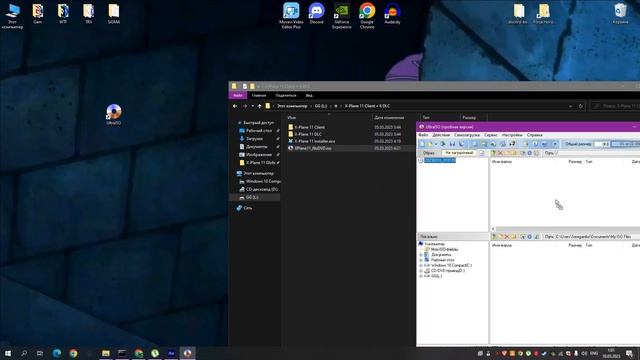This screenshot has height=360, width=640.
Task: Open the 'Самозагрузка' menu in UltraISO
Action: pyautogui.click(x=467, y=135)
